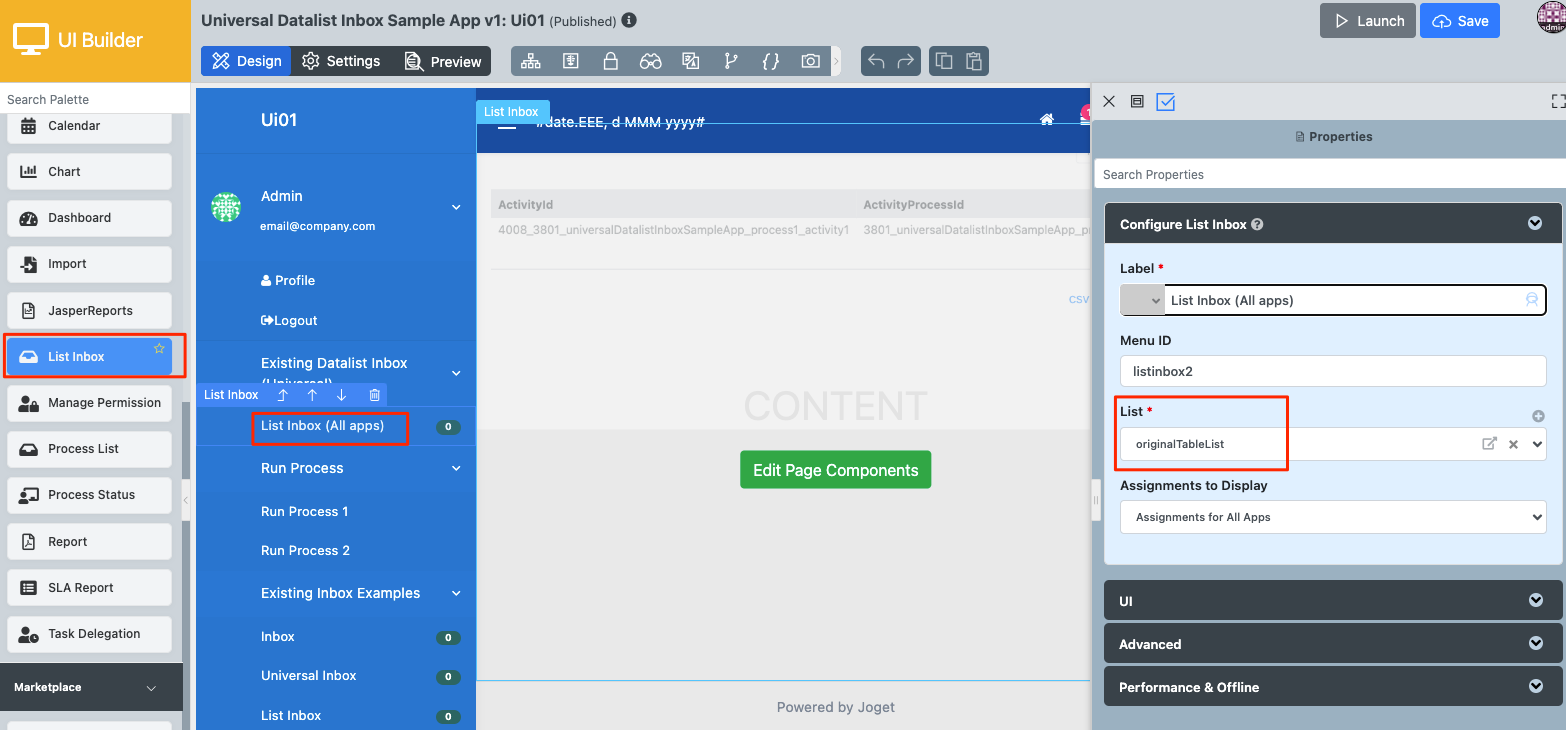Click the binoculars find-usage icon
The width and height of the screenshot is (1566, 730).
click(651, 61)
